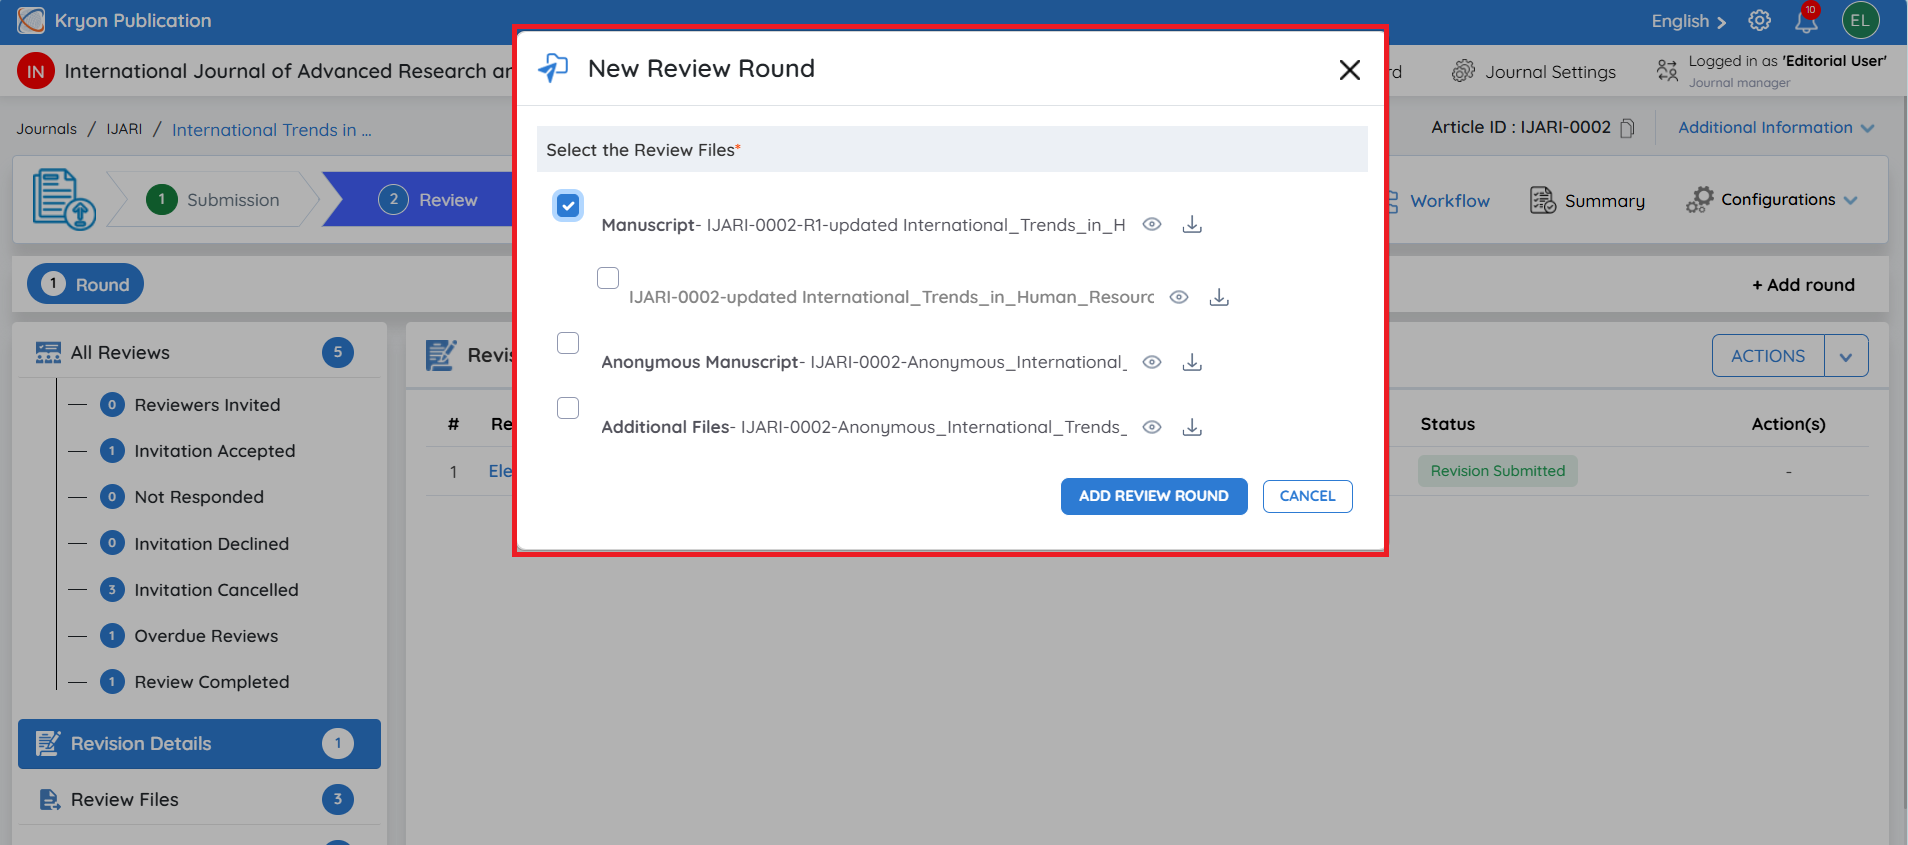Preview the IJARI-0002-updated sub-file
This screenshot has height=845, width=1908.
coord(1179,297)
